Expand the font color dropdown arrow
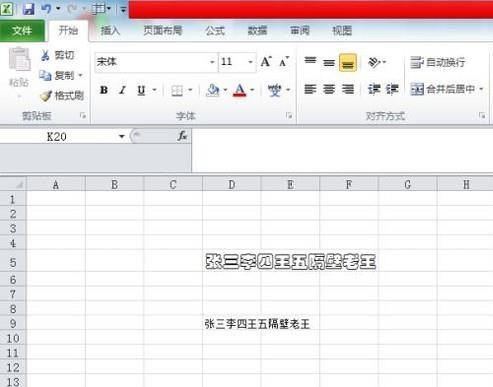493x387 pixels. coord(252,90)
